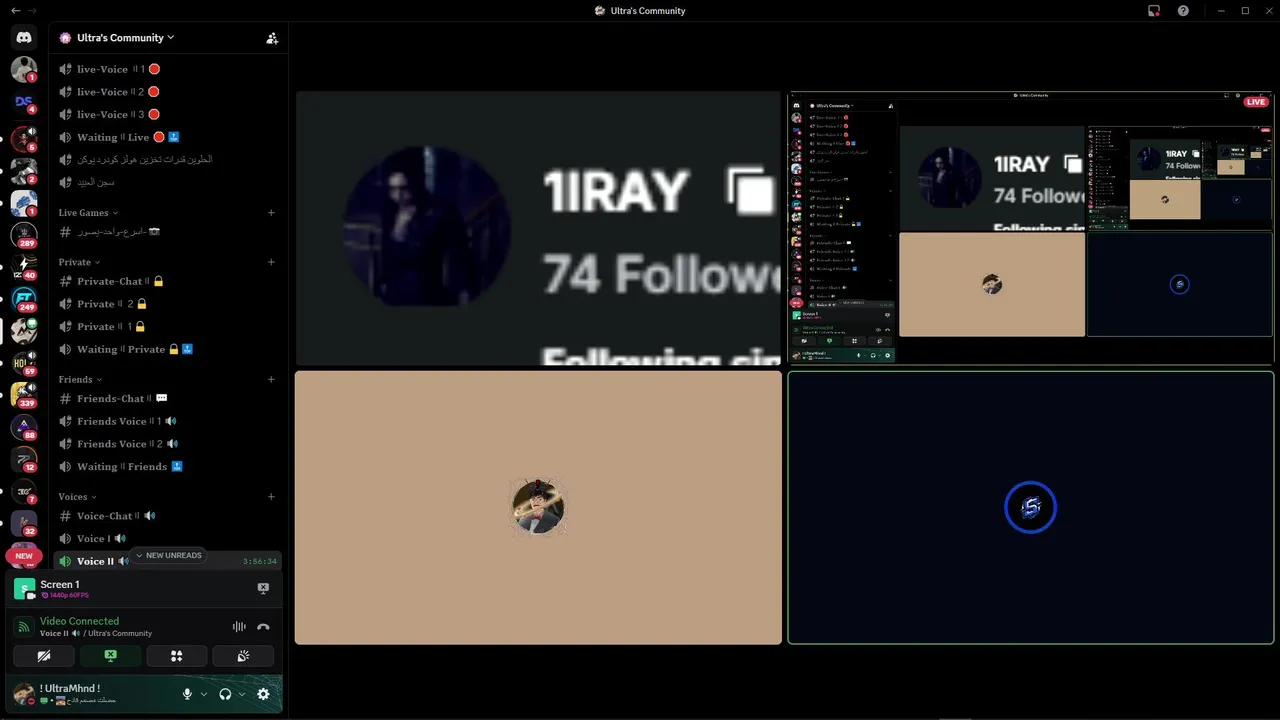Collapse the Voices category
1280x720 pixels.
click(x=78, y=496)
